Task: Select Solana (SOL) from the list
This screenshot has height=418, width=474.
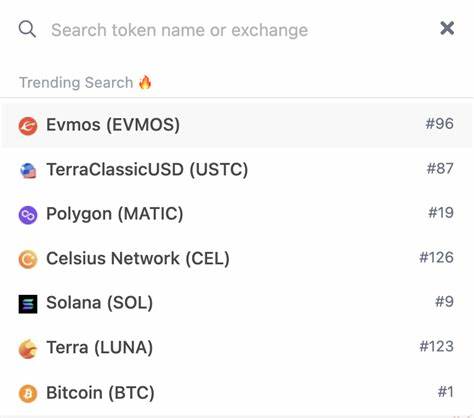Action: point(237,303)
